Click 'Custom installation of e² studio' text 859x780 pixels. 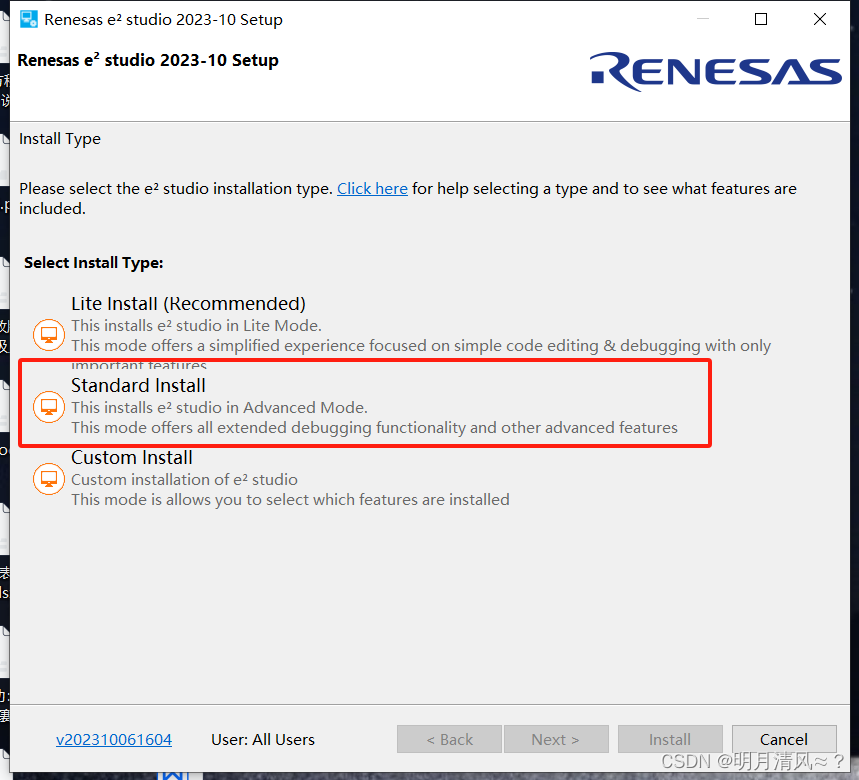coord(184,479)
